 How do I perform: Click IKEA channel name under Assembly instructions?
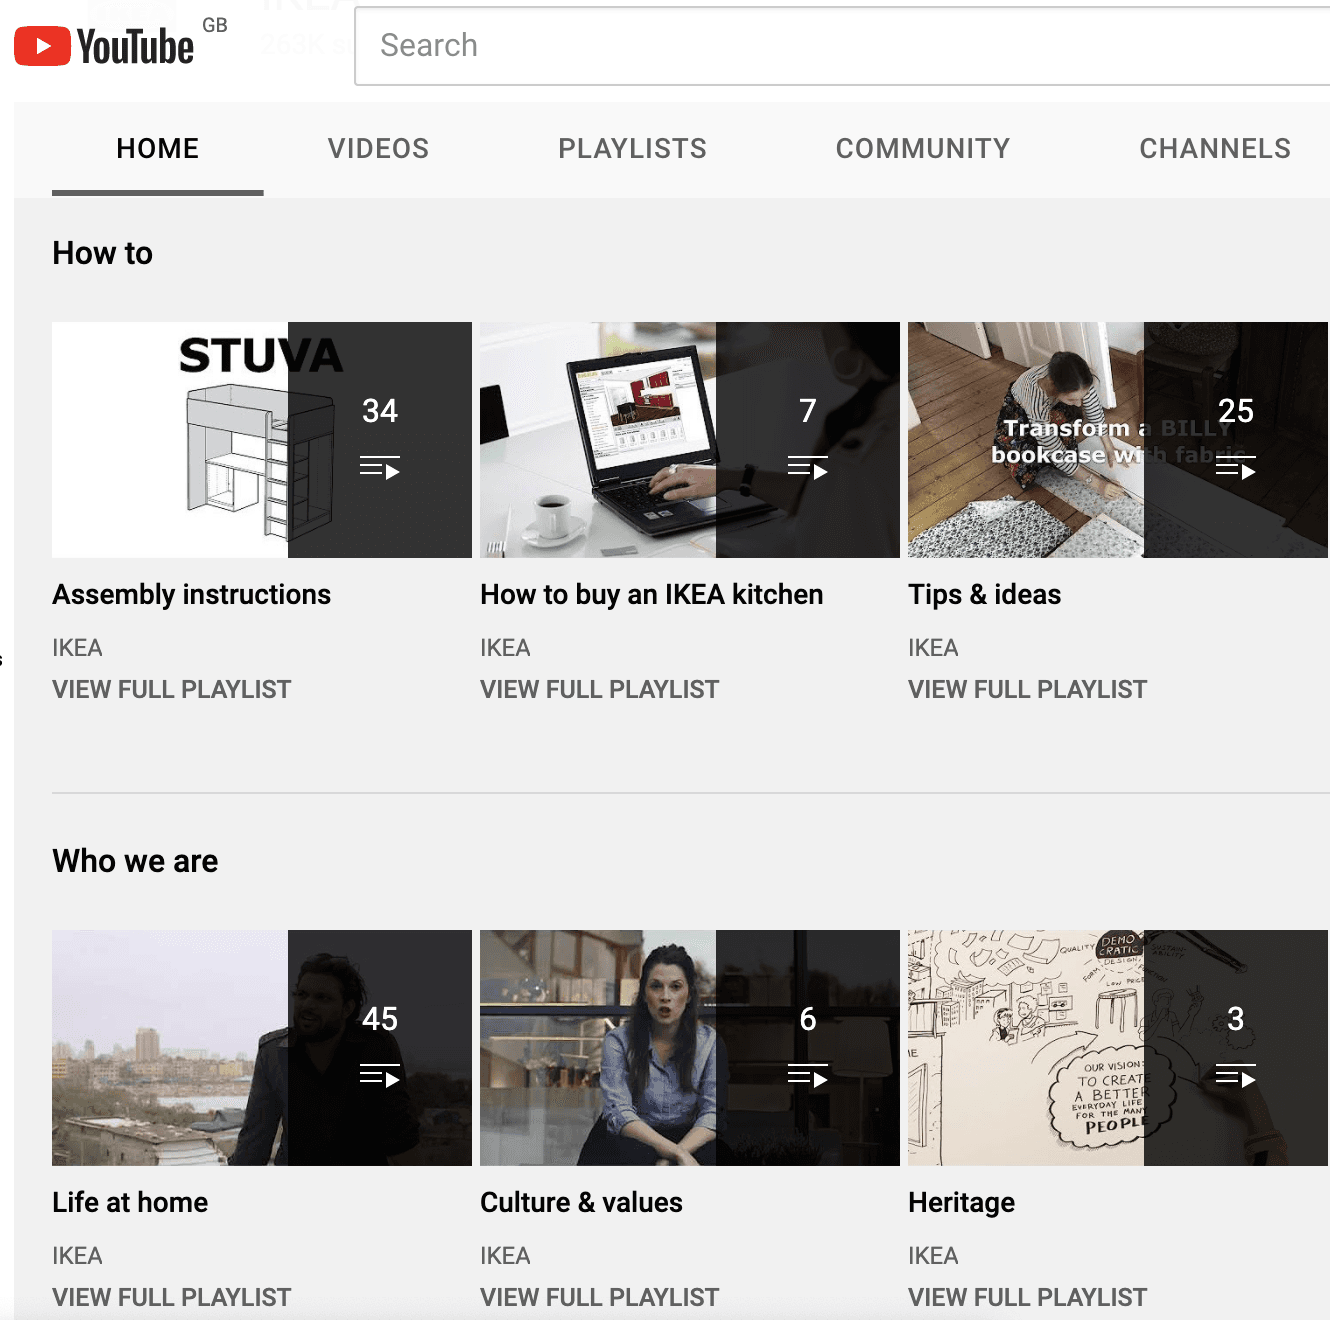[77, 648]
